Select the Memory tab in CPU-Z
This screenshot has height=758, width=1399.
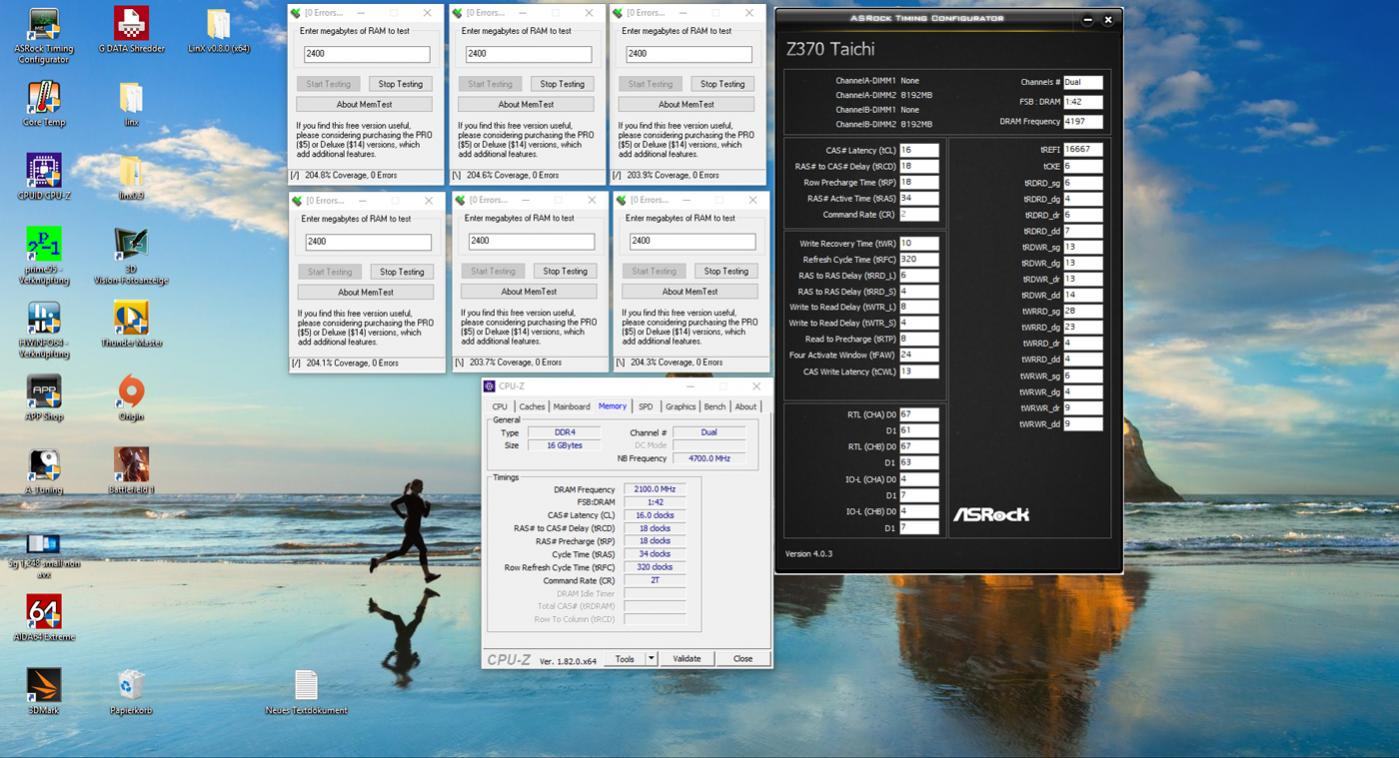pyautogui.click(x=612, y=406)
